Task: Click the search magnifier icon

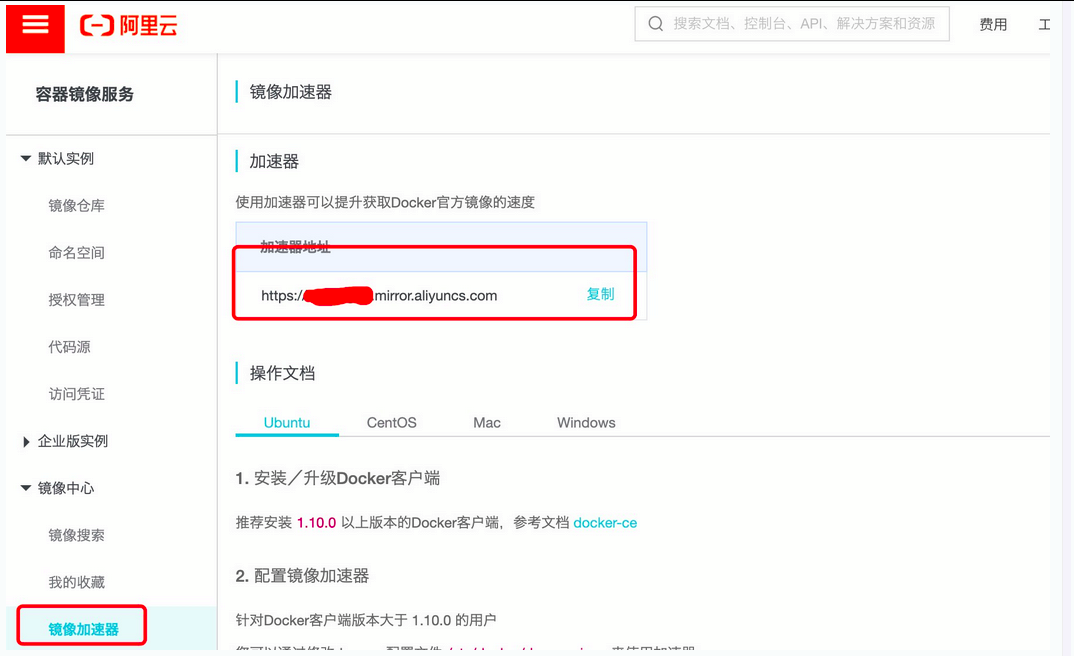Action: [x=655, y=24]
